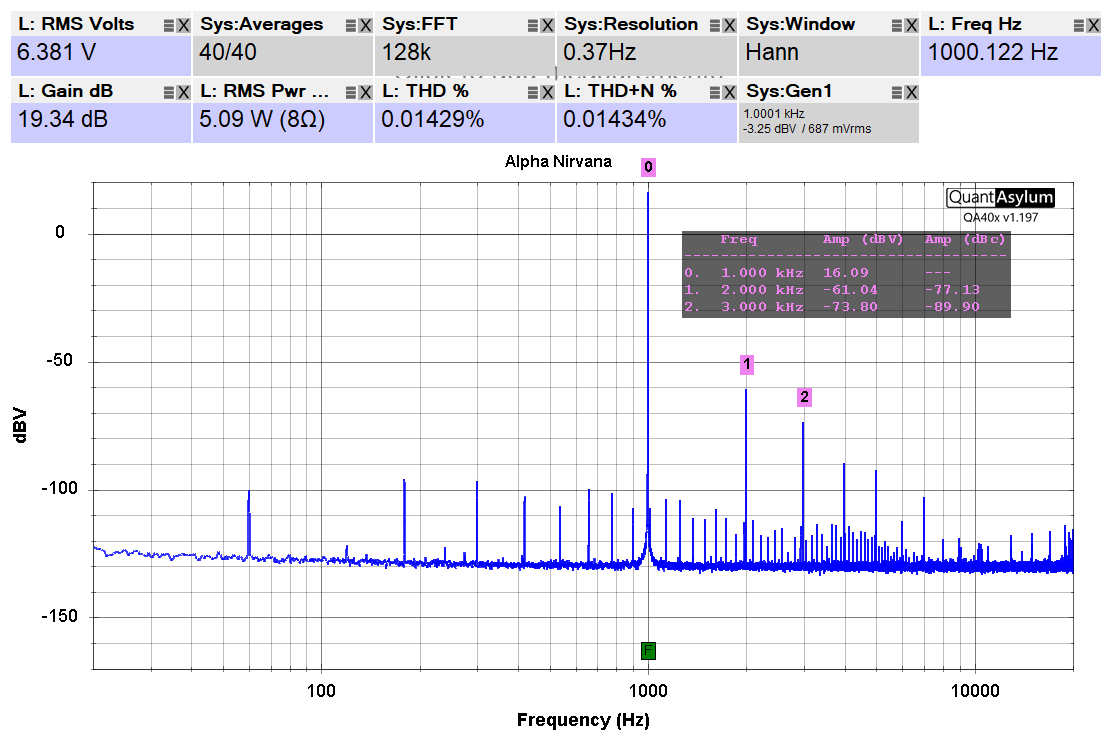Open menu icon of Sys:FFT tile
This screenshot has width=1117, height=741.
tap(533, 26)
